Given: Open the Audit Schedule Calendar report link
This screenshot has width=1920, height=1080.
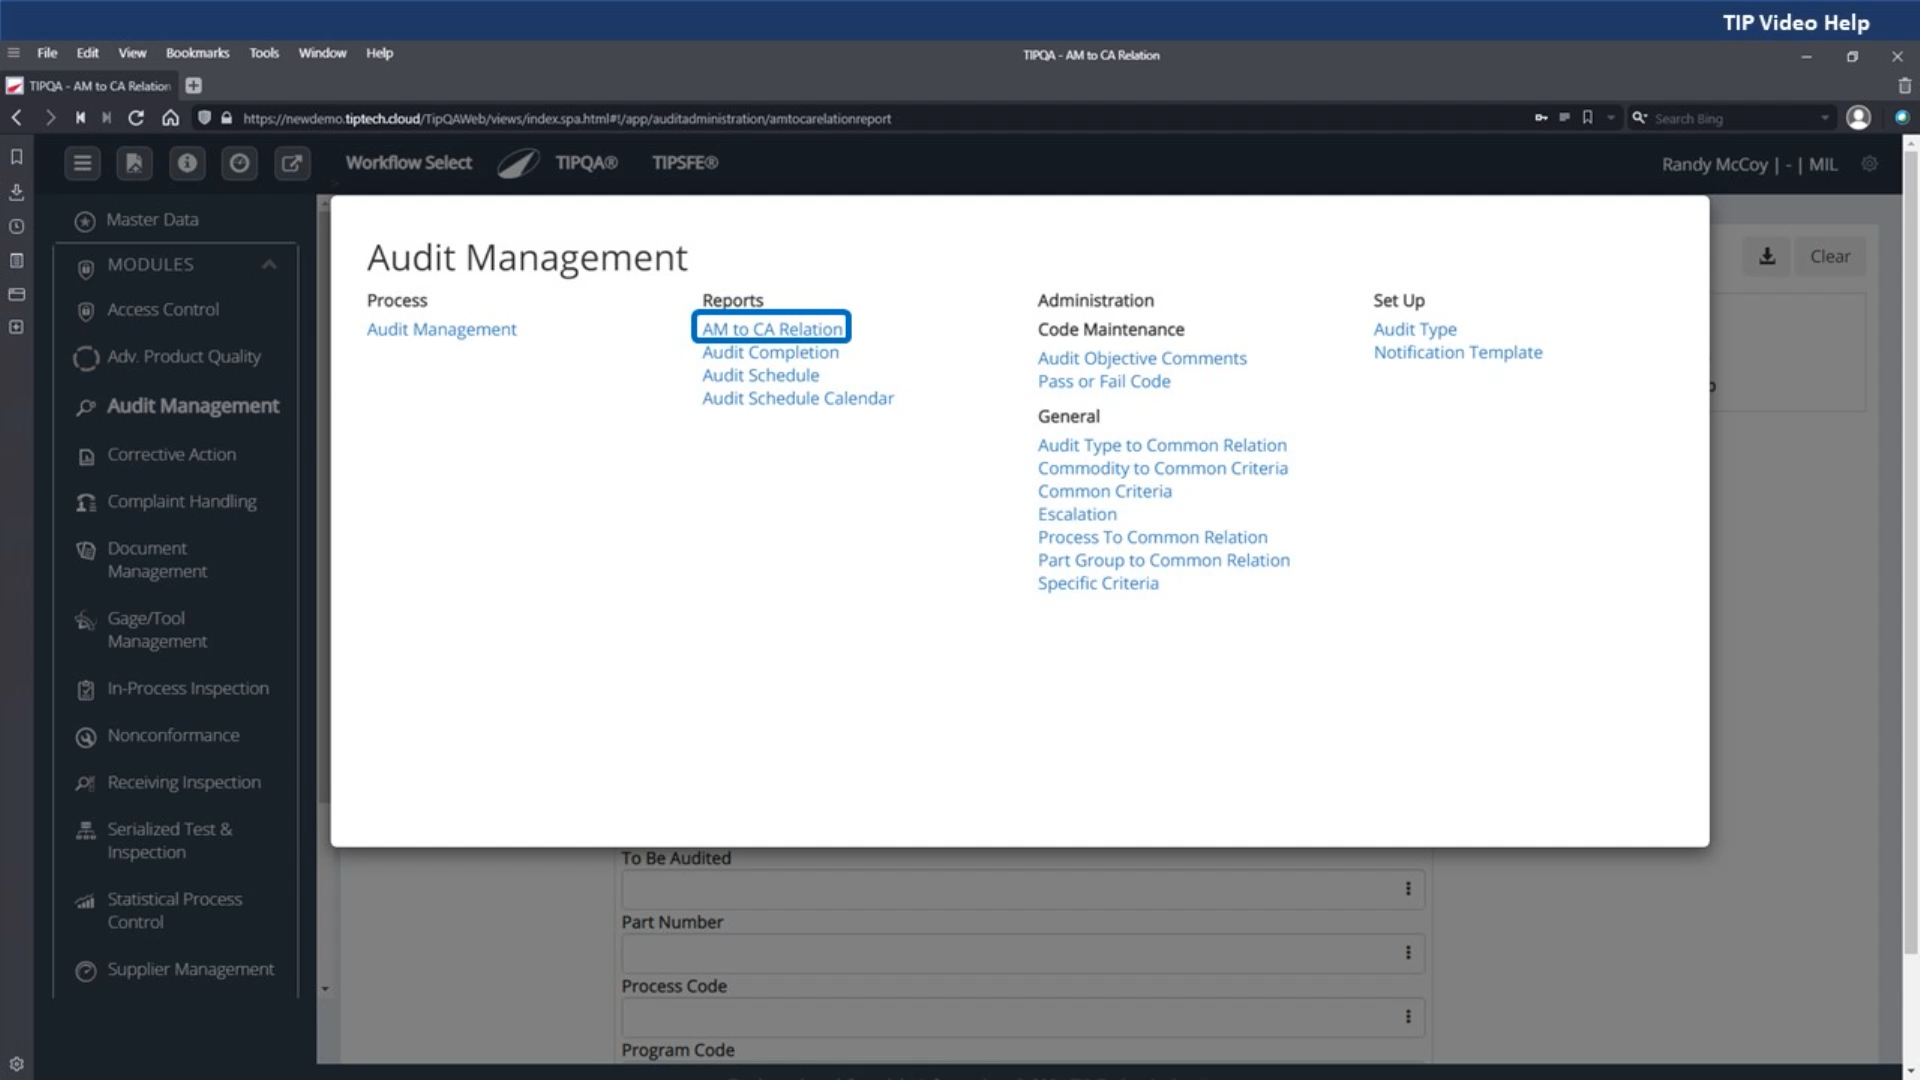Looking at the screenshot, I should point(797,398).
